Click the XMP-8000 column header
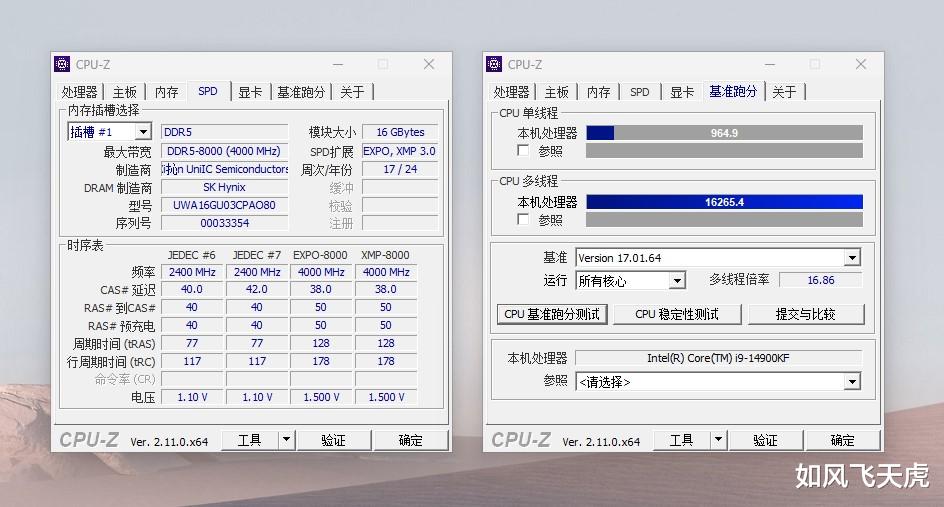The width and height of the screenshot is (944, 507). [x=385, y=255]
